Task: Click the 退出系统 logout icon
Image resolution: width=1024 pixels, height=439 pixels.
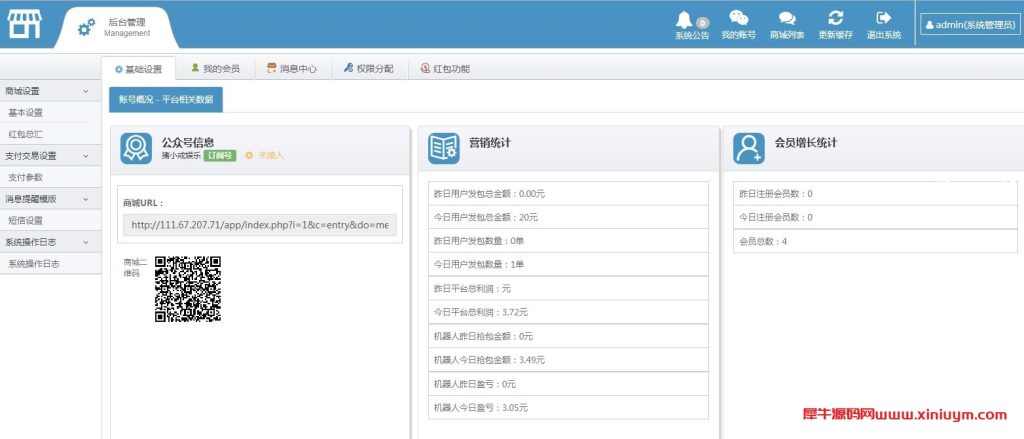Action: coord(883,19)
